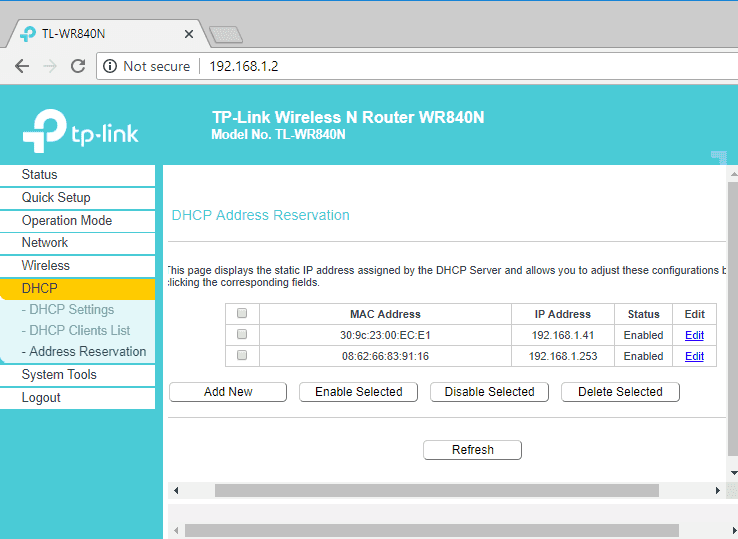This screenshot has width=738, height=539.
Task: Click Disable Selected button
Action: 489,392
